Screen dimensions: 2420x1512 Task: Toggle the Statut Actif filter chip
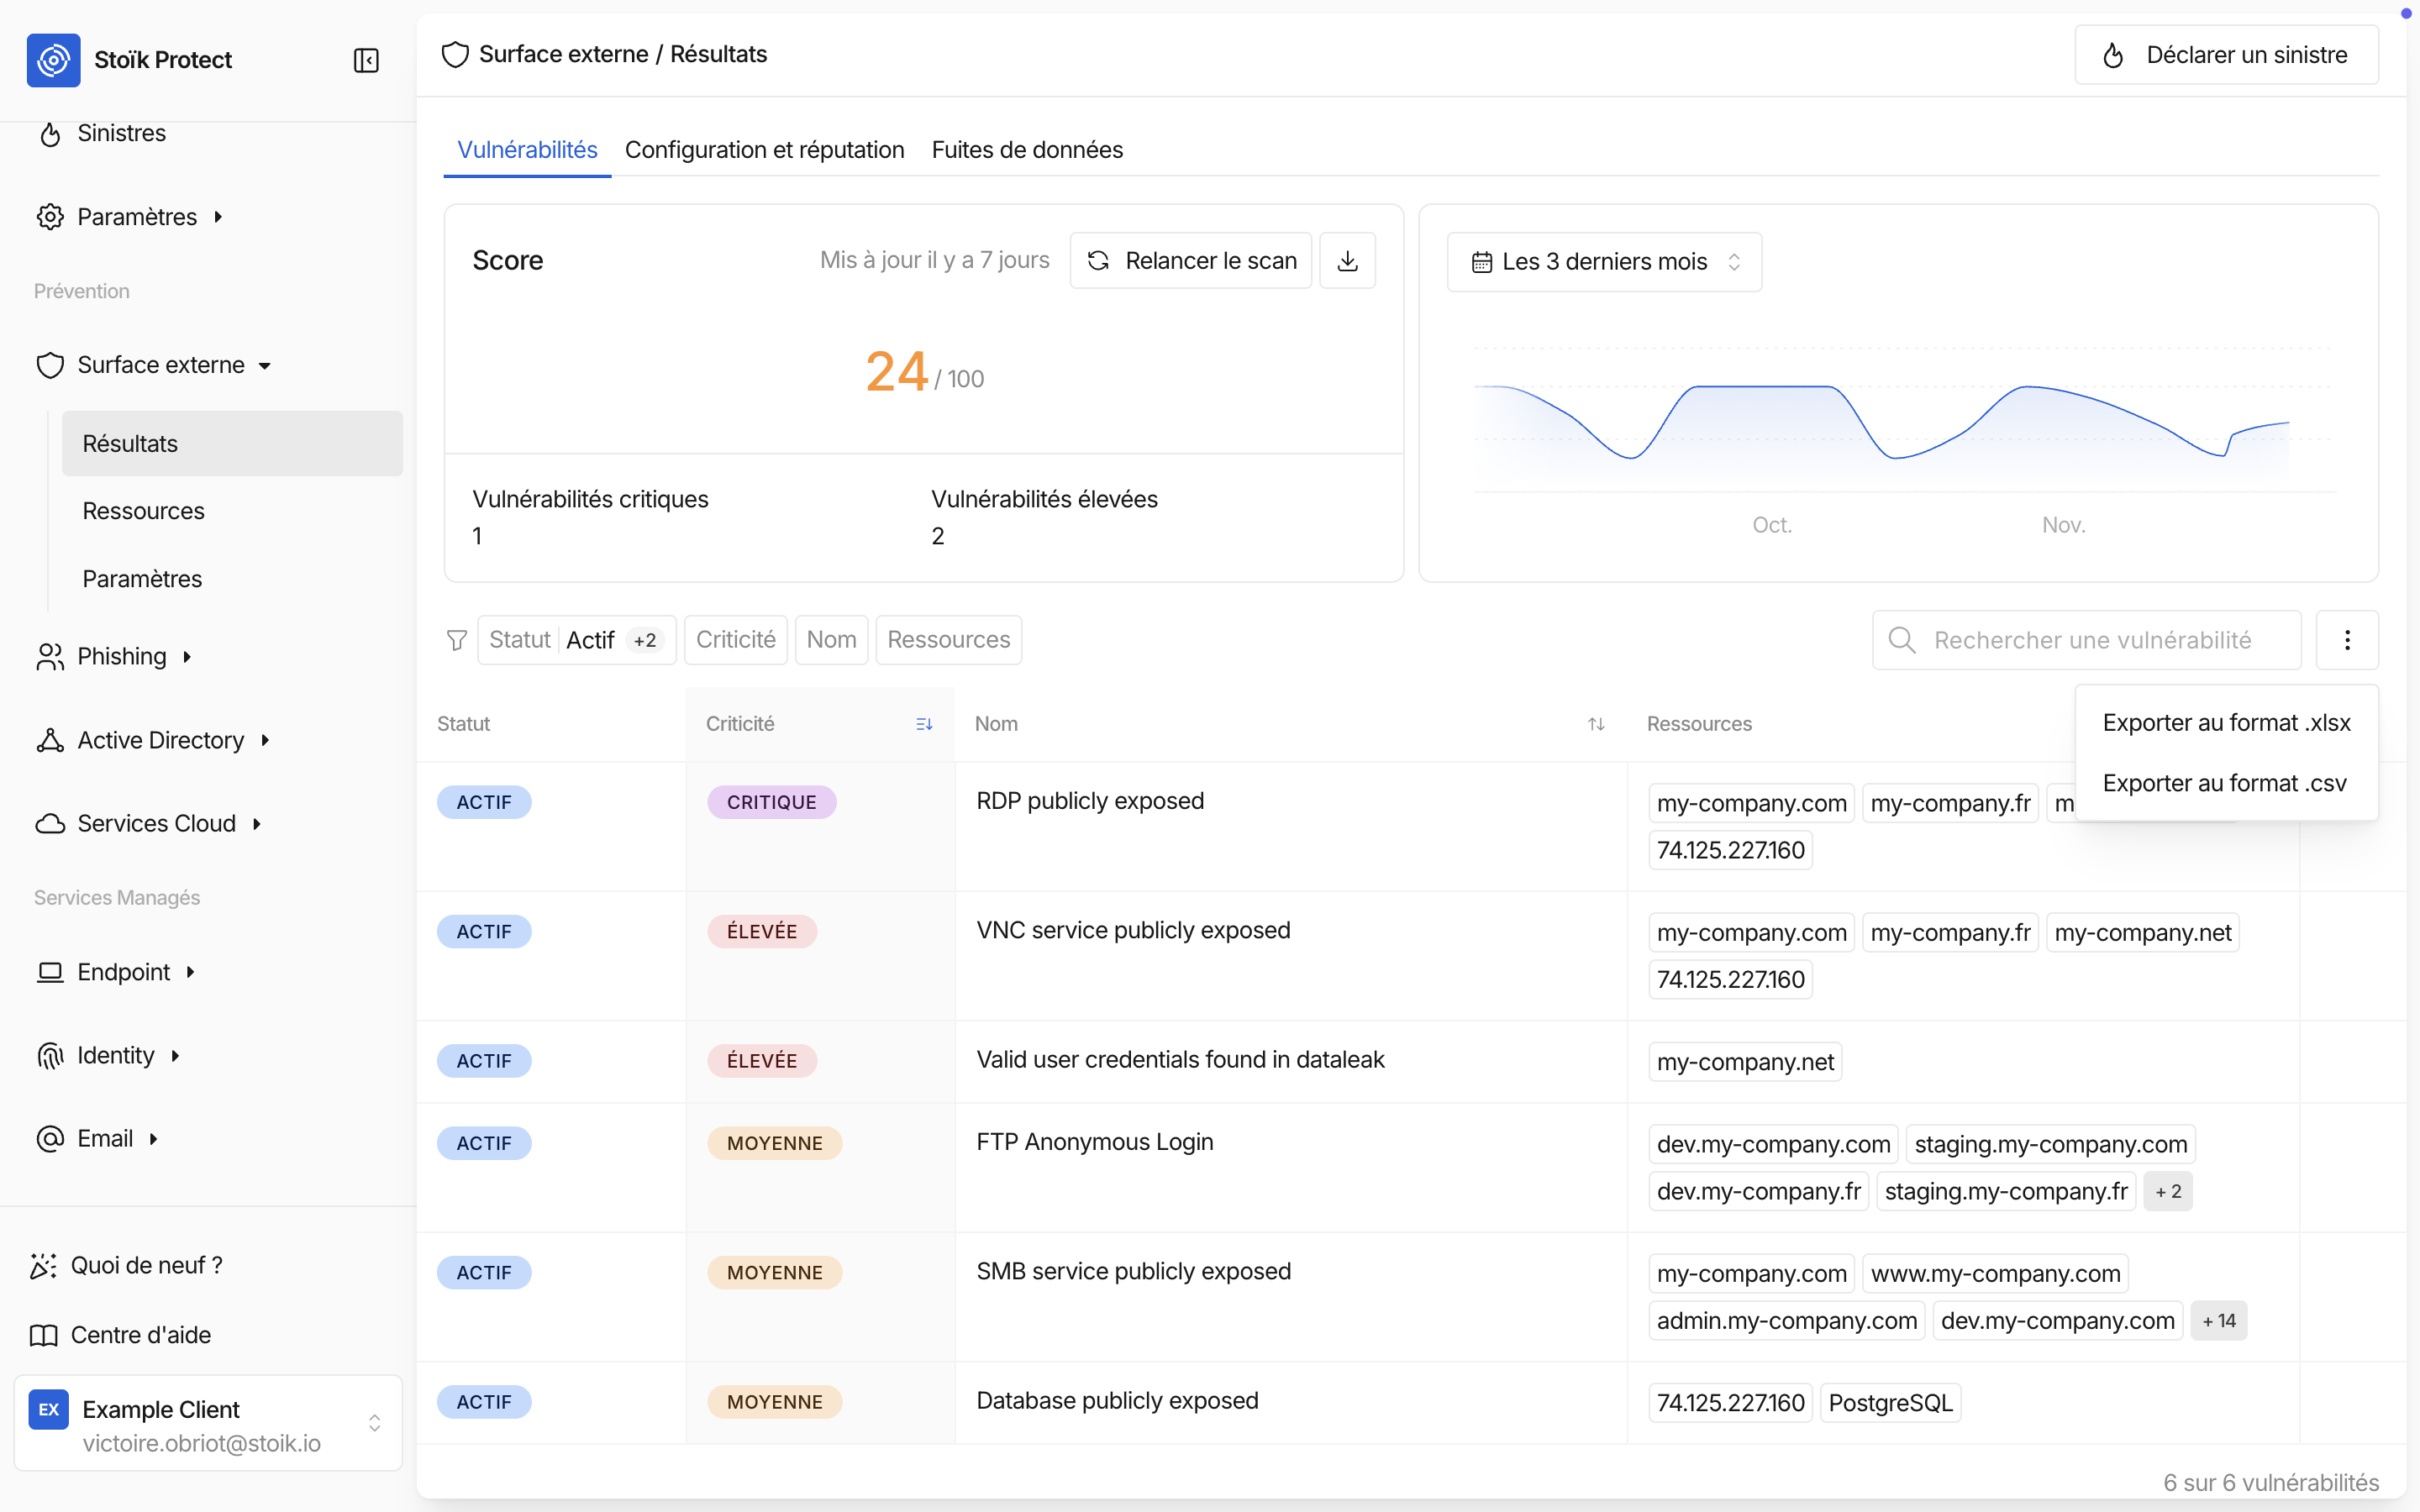pyautogui.click(x=576, y=640)
